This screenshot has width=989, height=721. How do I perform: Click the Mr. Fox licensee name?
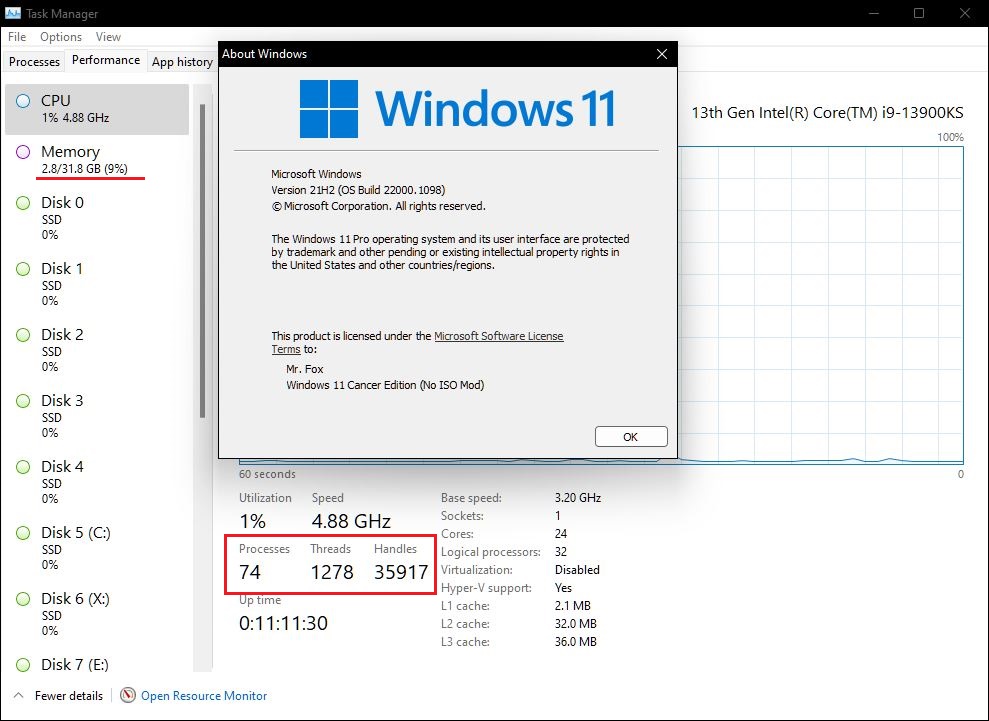305,369
